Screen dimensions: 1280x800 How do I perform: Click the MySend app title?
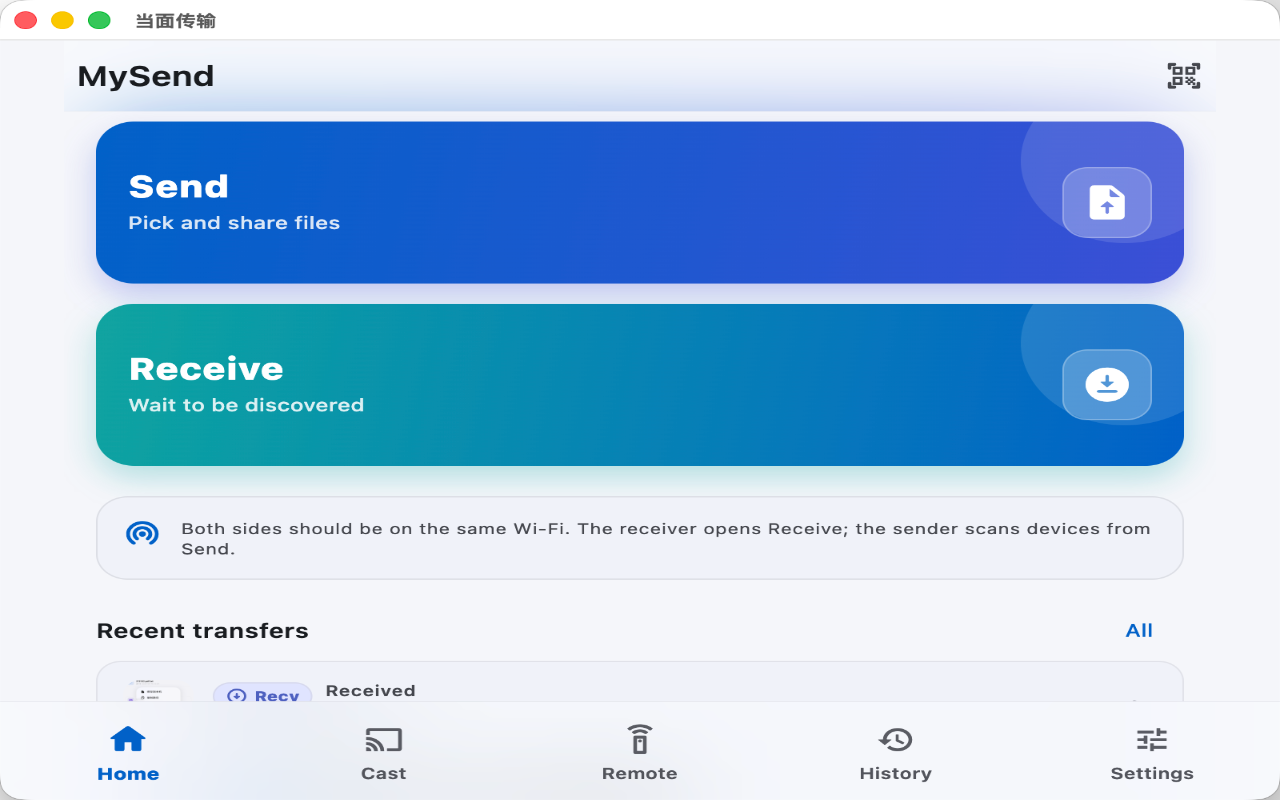pos(146,76)
